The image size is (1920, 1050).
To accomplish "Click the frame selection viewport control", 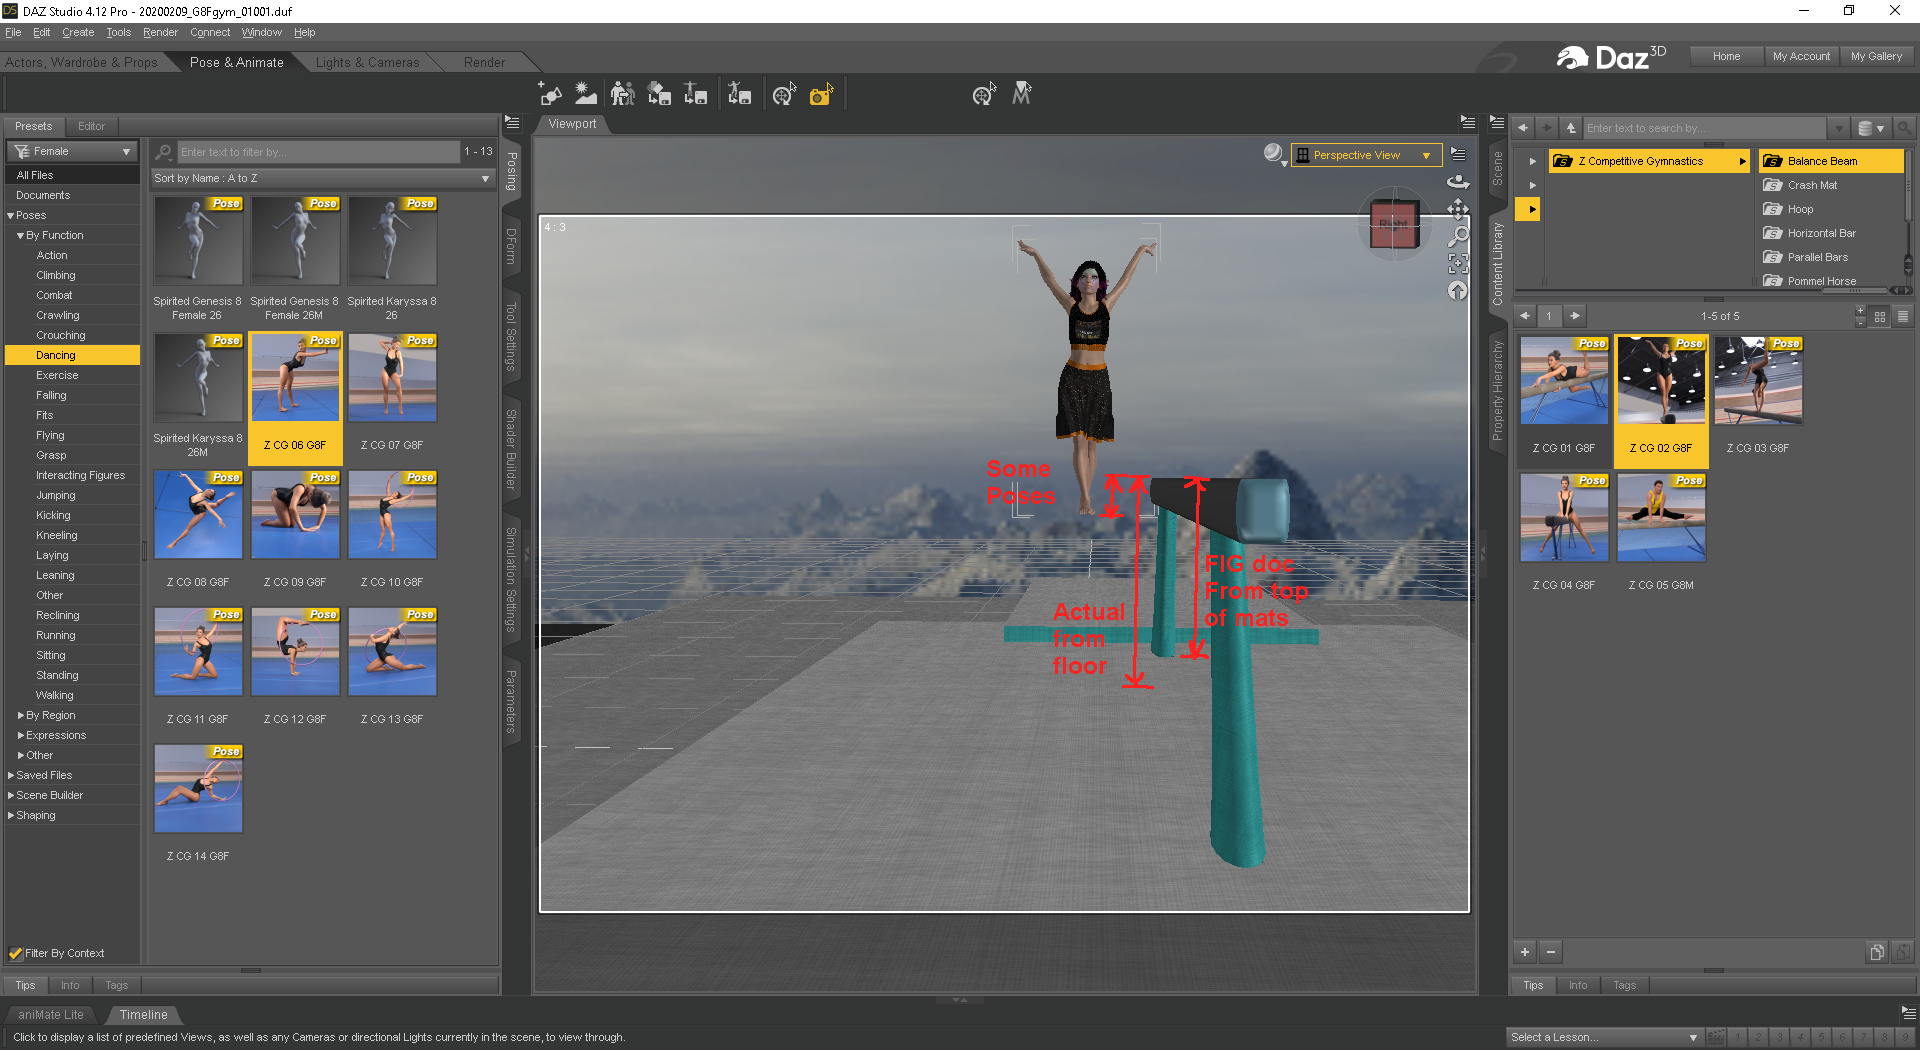I will (1458, 263).
